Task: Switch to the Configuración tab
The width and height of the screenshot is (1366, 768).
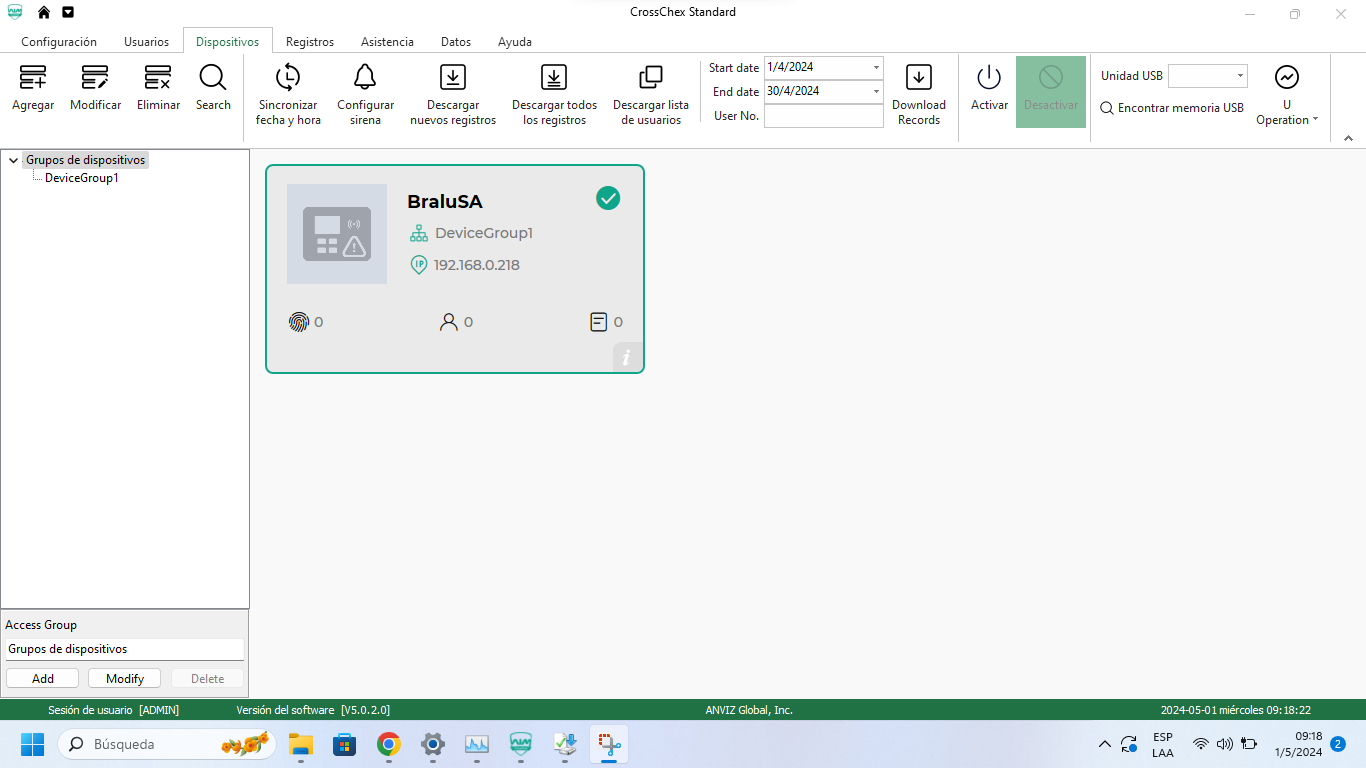Action: pyautogui.click(x=59, y=42)
